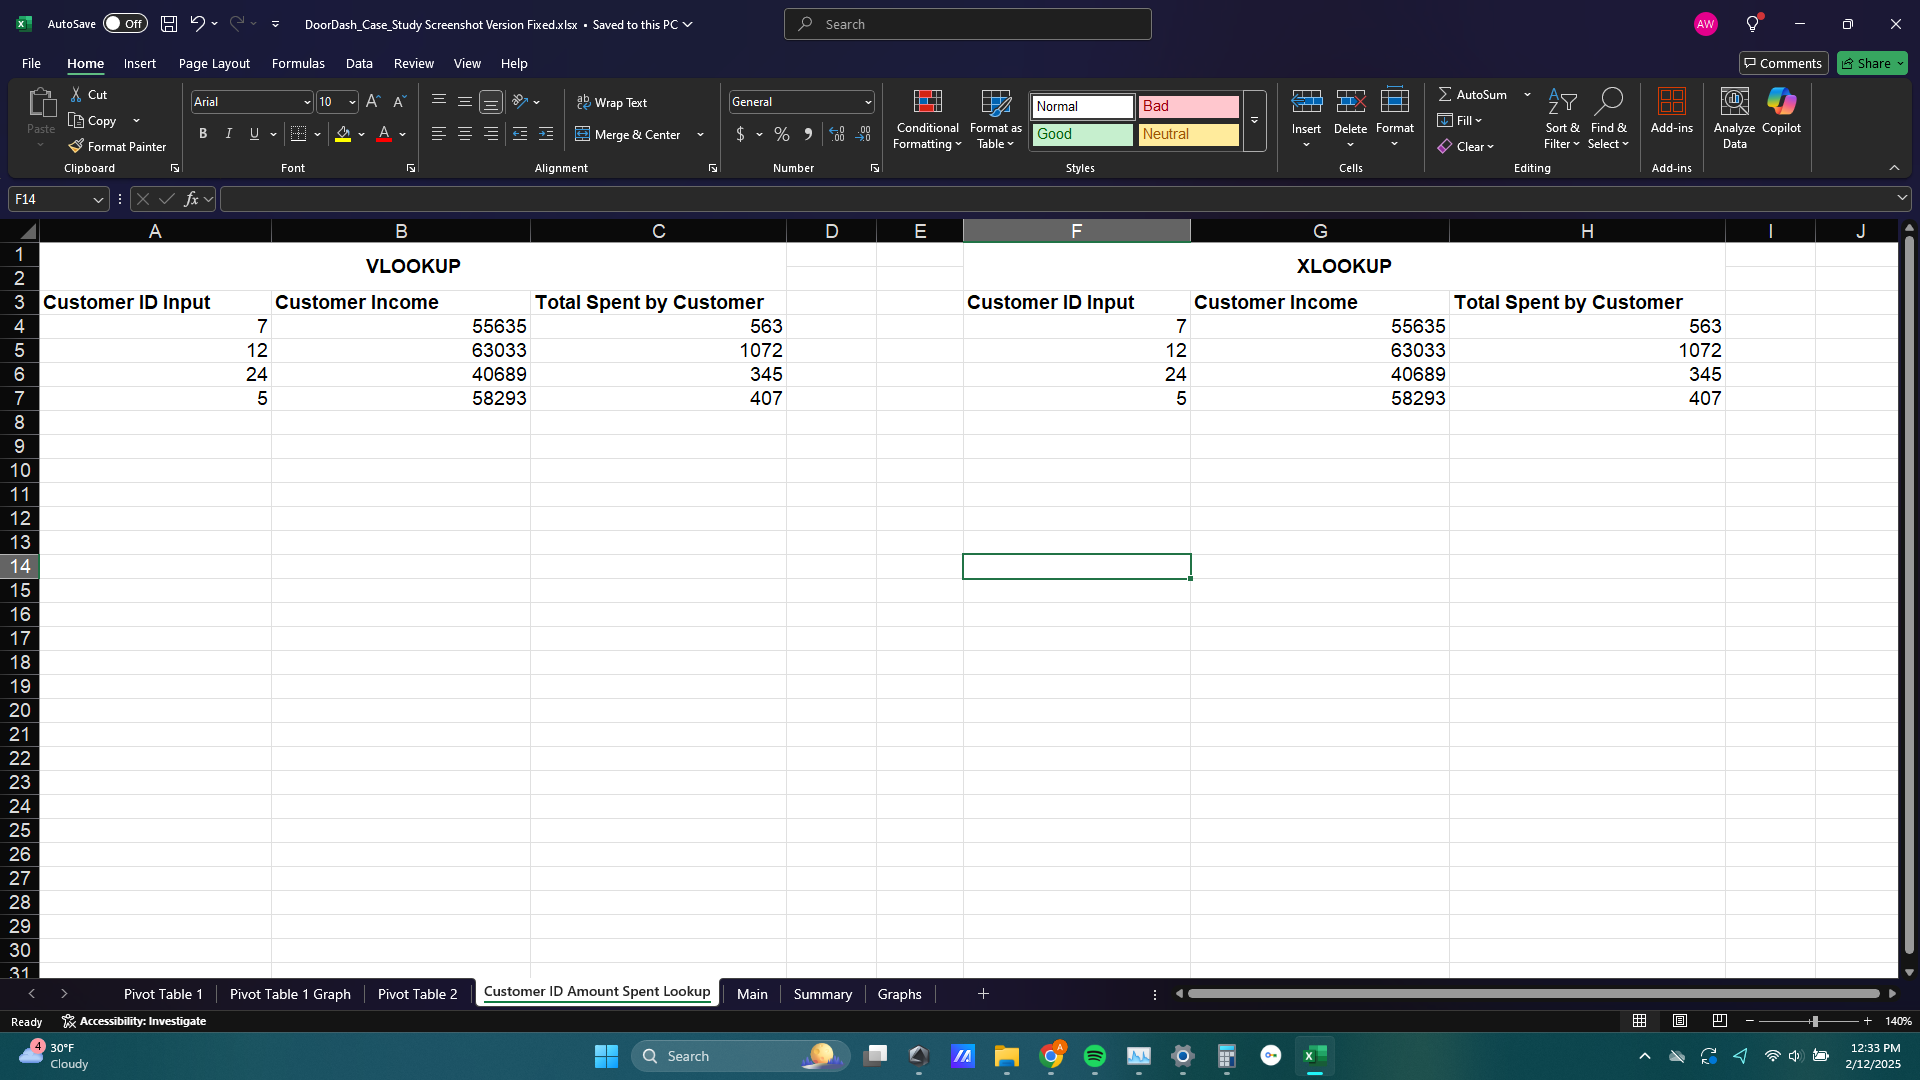
Task: Launch Copilot from the ribbon
Action: (x=1781, y=102)
